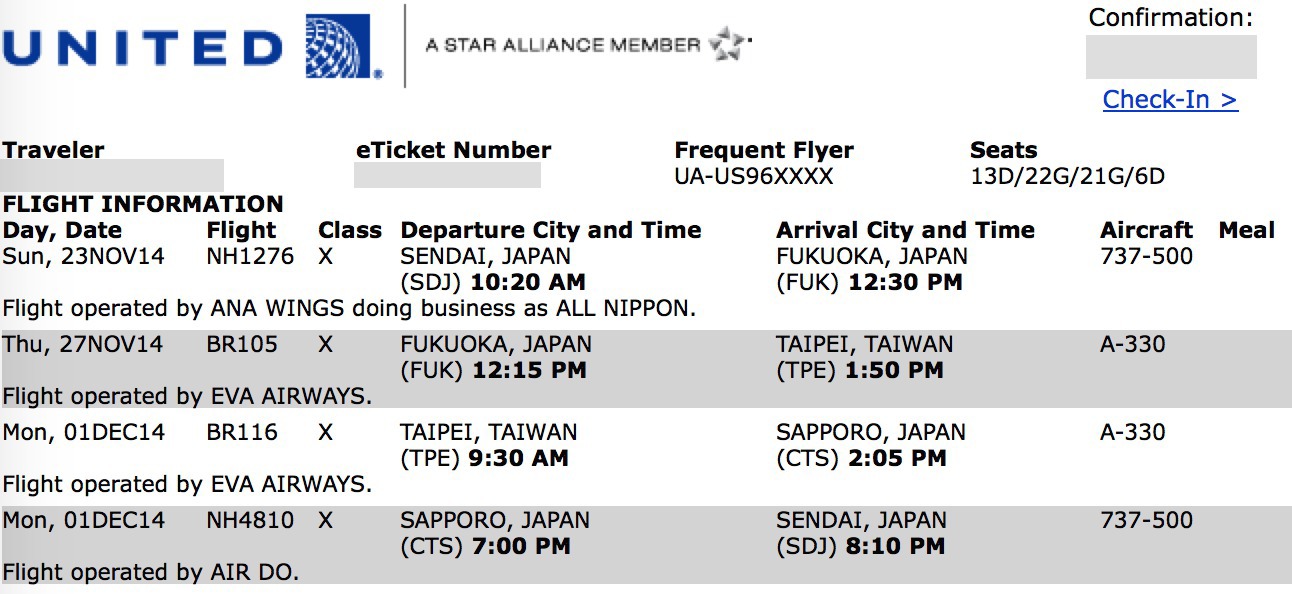
Task: Click the "operated by AIR DO" note
Action: point(150,573)
